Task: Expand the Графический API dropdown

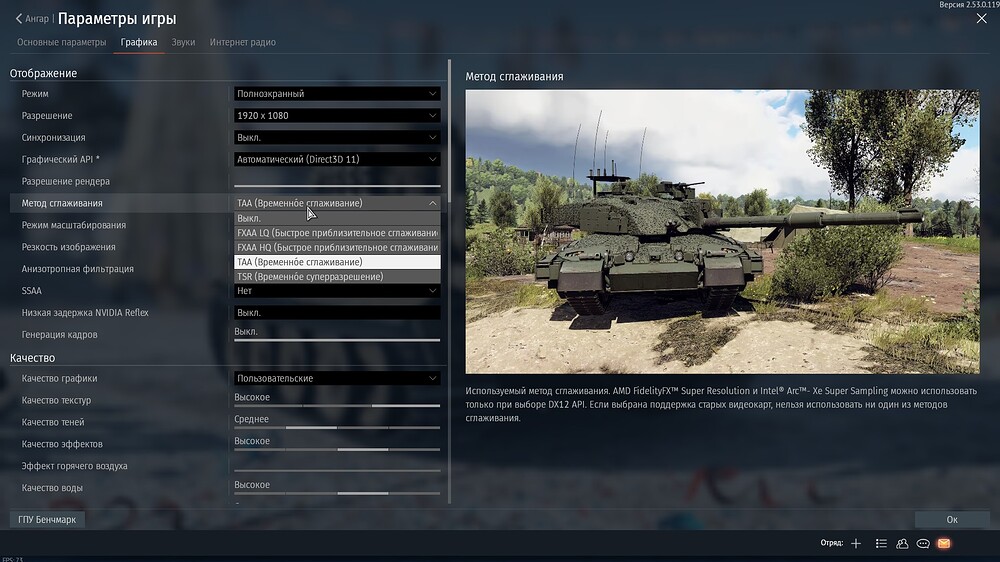Action: 336,159
